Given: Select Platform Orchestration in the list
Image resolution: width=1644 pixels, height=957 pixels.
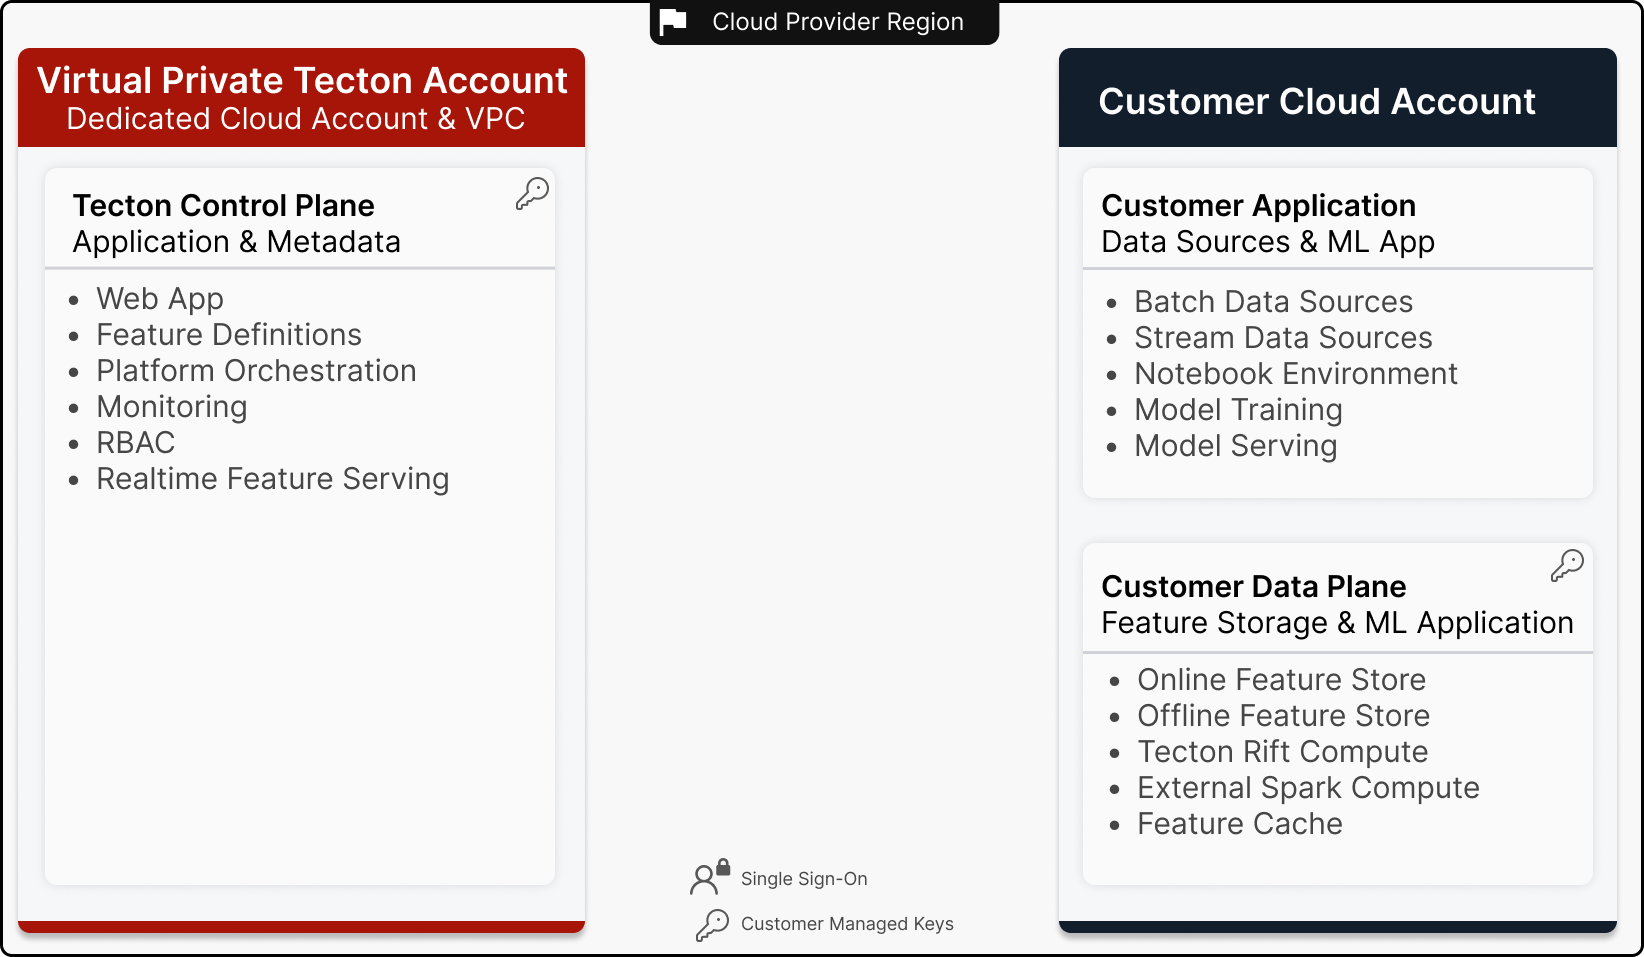Looking at the screenshot, I should pos(256,371).
